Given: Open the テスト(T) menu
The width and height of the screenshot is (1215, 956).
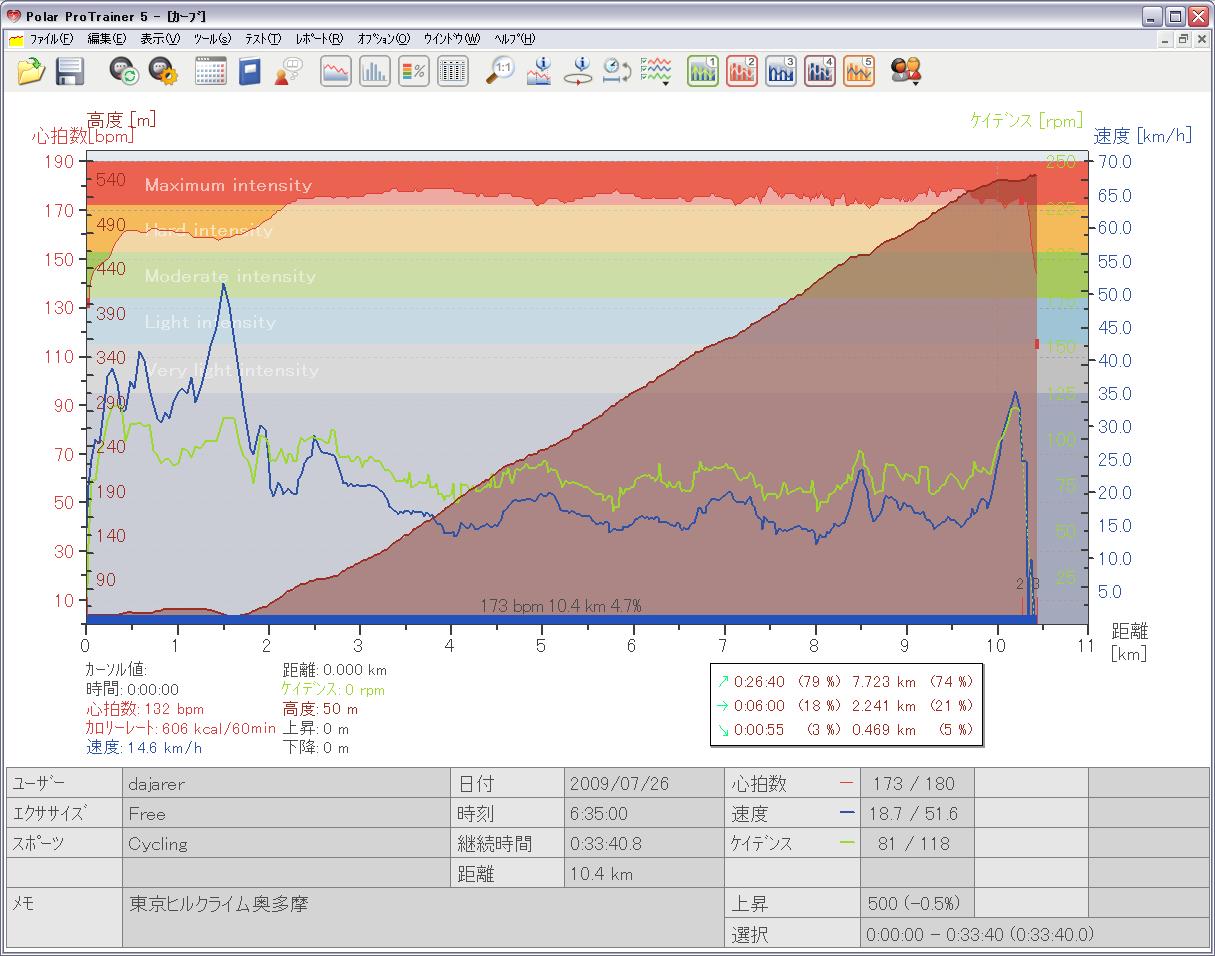Looking at the screenshot, I should (x=264, y=39).
